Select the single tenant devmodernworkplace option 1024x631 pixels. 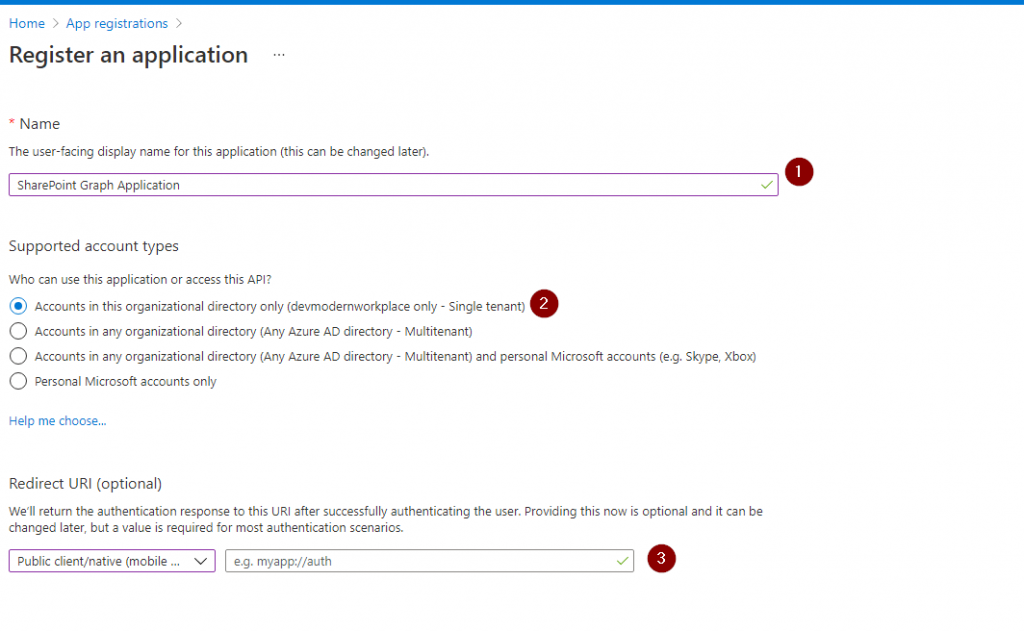point(17,304)
